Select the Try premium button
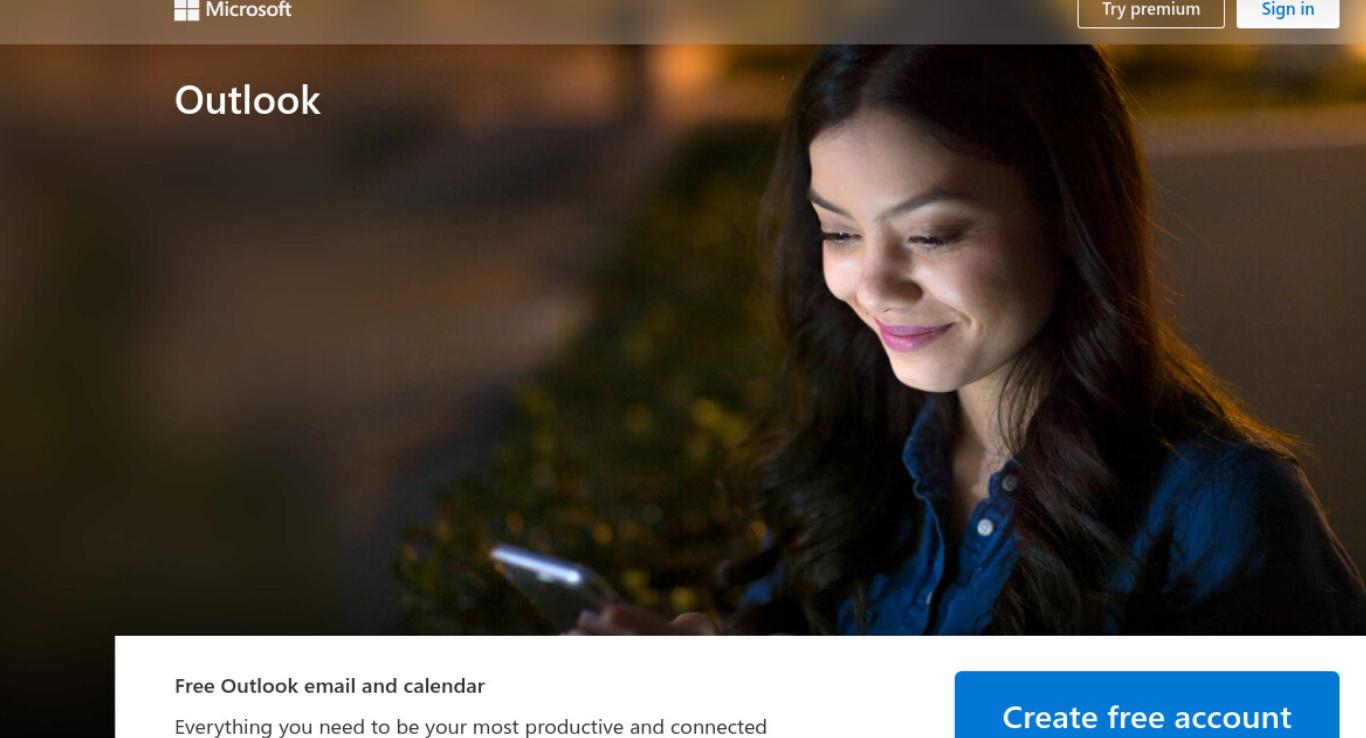 [x=1151, y=11]
